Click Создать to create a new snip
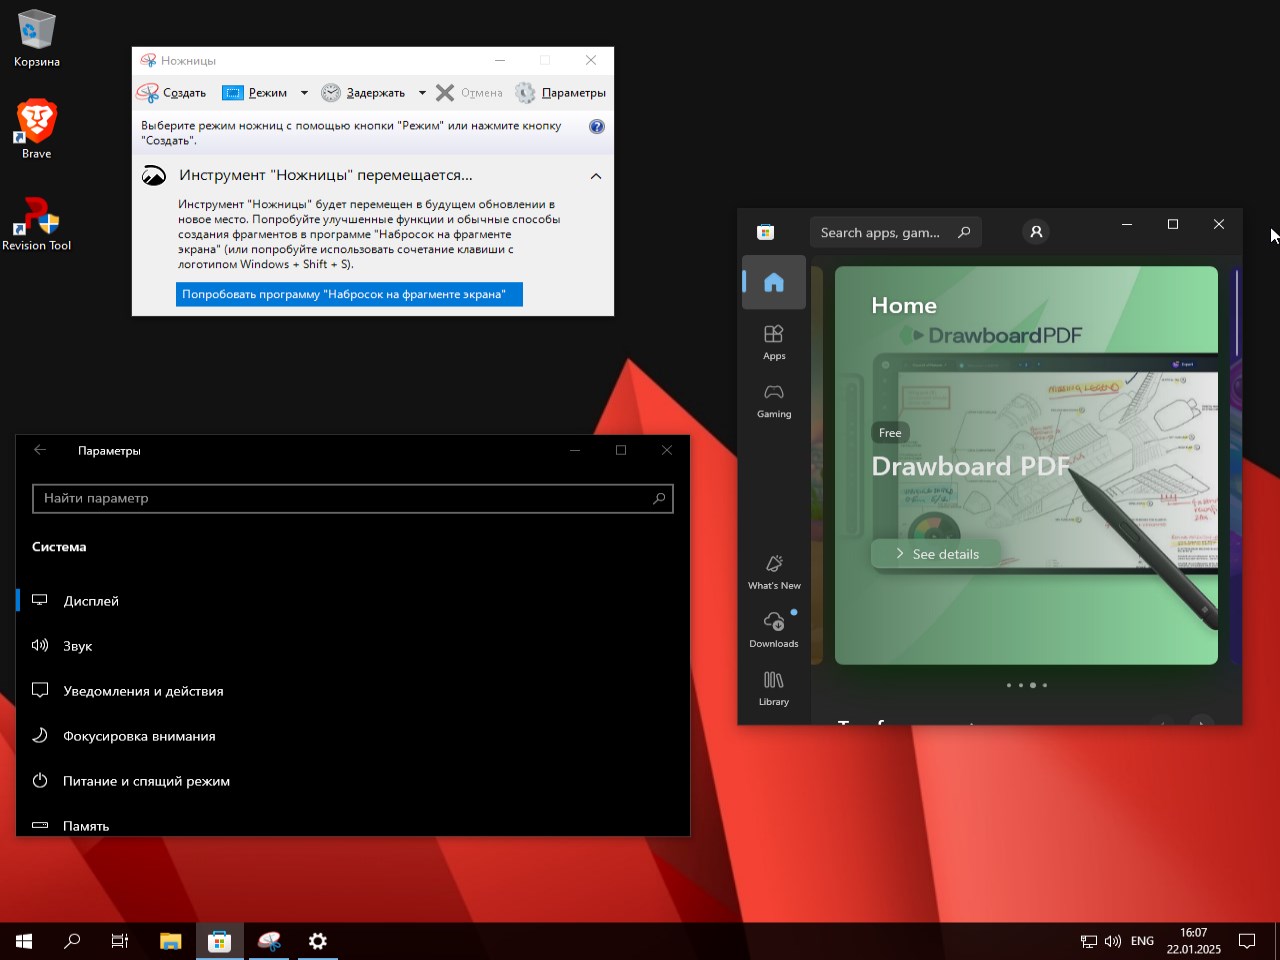The width and height of the screenshot is (1280, 960). (x=172, y=93)
